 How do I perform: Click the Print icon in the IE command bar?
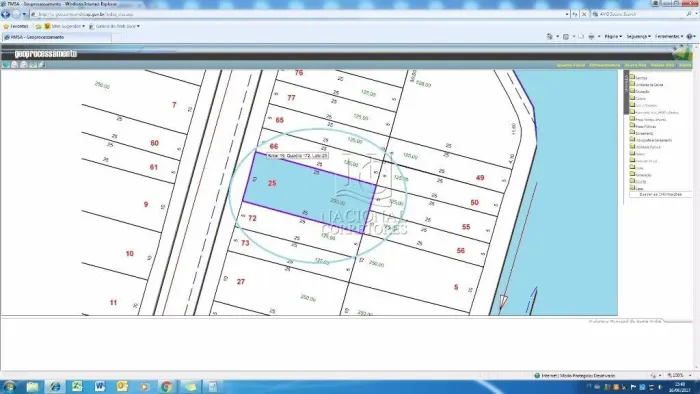(x=591, y=37)
